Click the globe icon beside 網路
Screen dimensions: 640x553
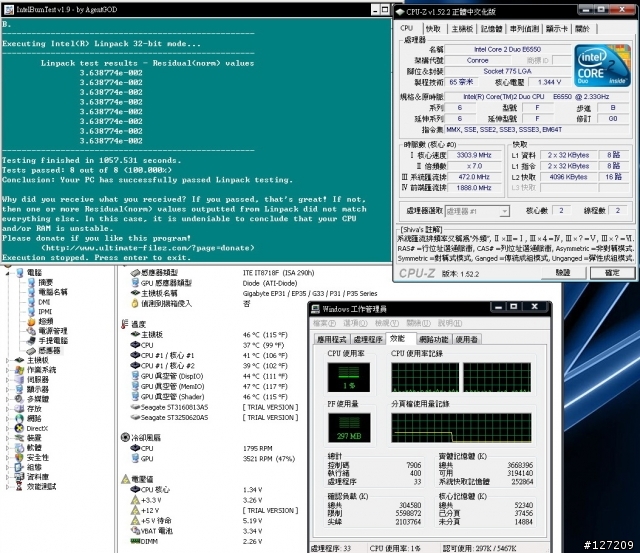pos(19,418)
